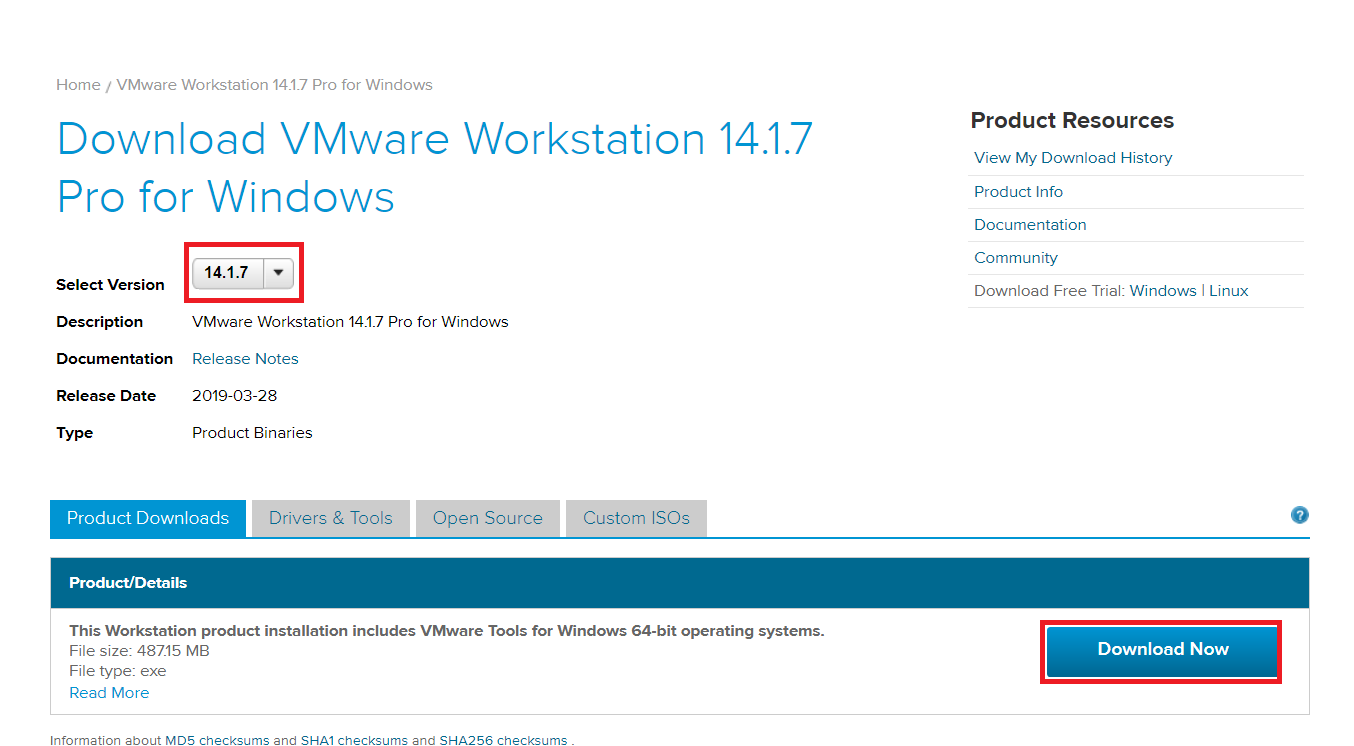Click the Read More link

click(109, 693)
